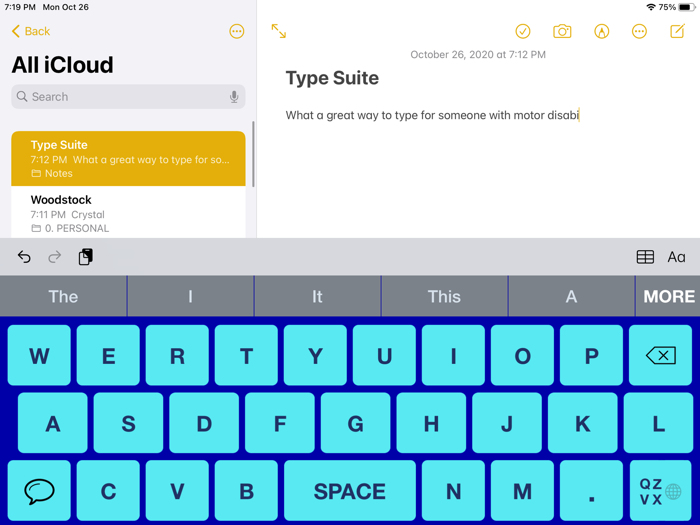Tap the QZVX globe key

(x=661, y=491)
